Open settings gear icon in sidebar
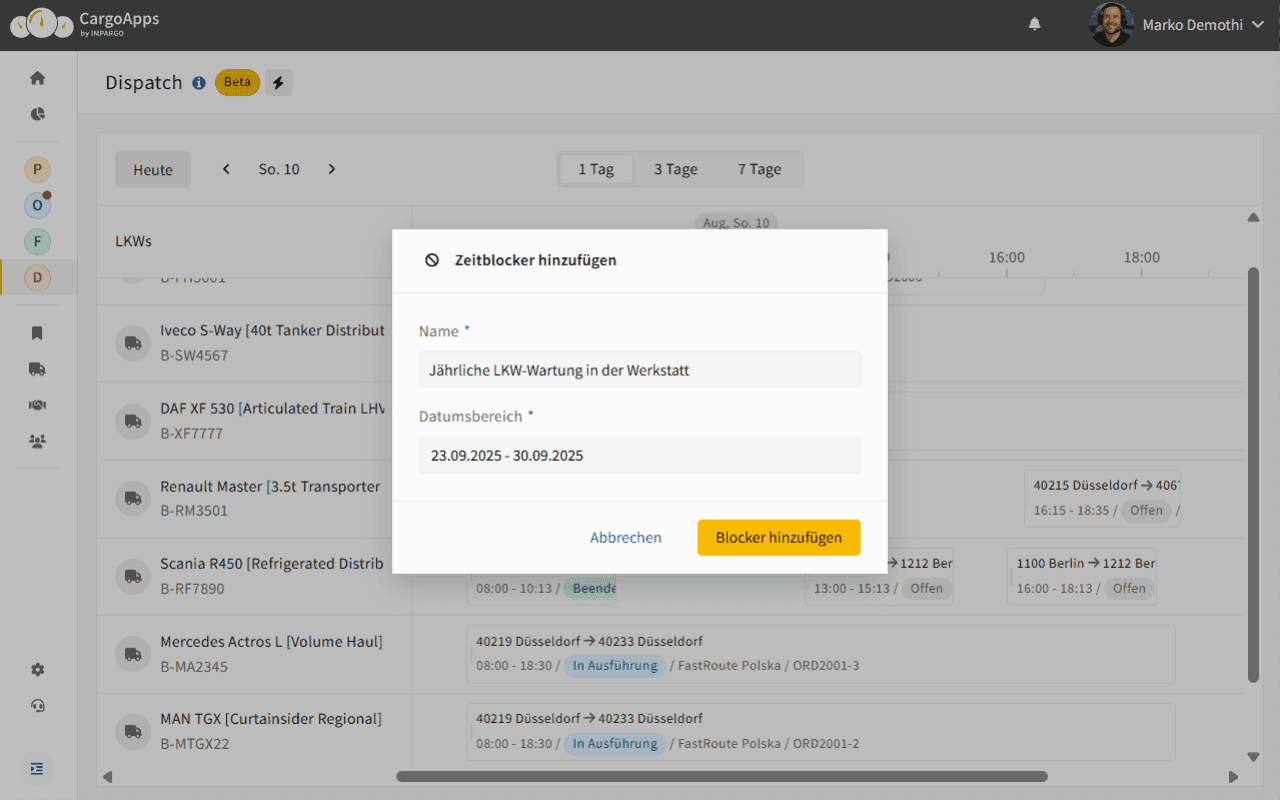 38,670
